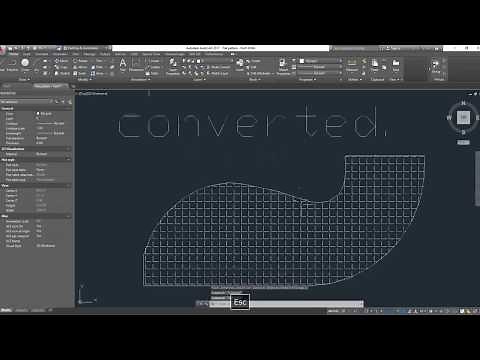Select the Text tool with large A
This screenshot has width=480, height=360.
tap(123, 64)
